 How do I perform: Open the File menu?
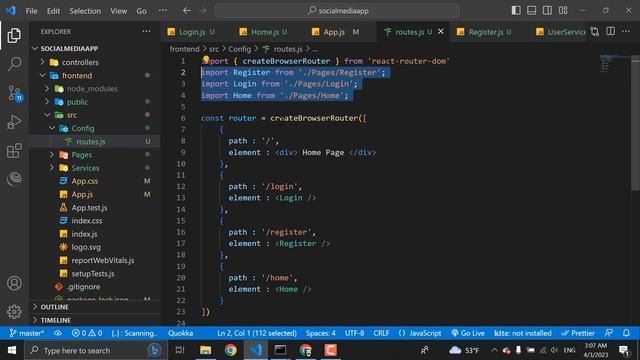pyautogui.click(x=31, y=11)
